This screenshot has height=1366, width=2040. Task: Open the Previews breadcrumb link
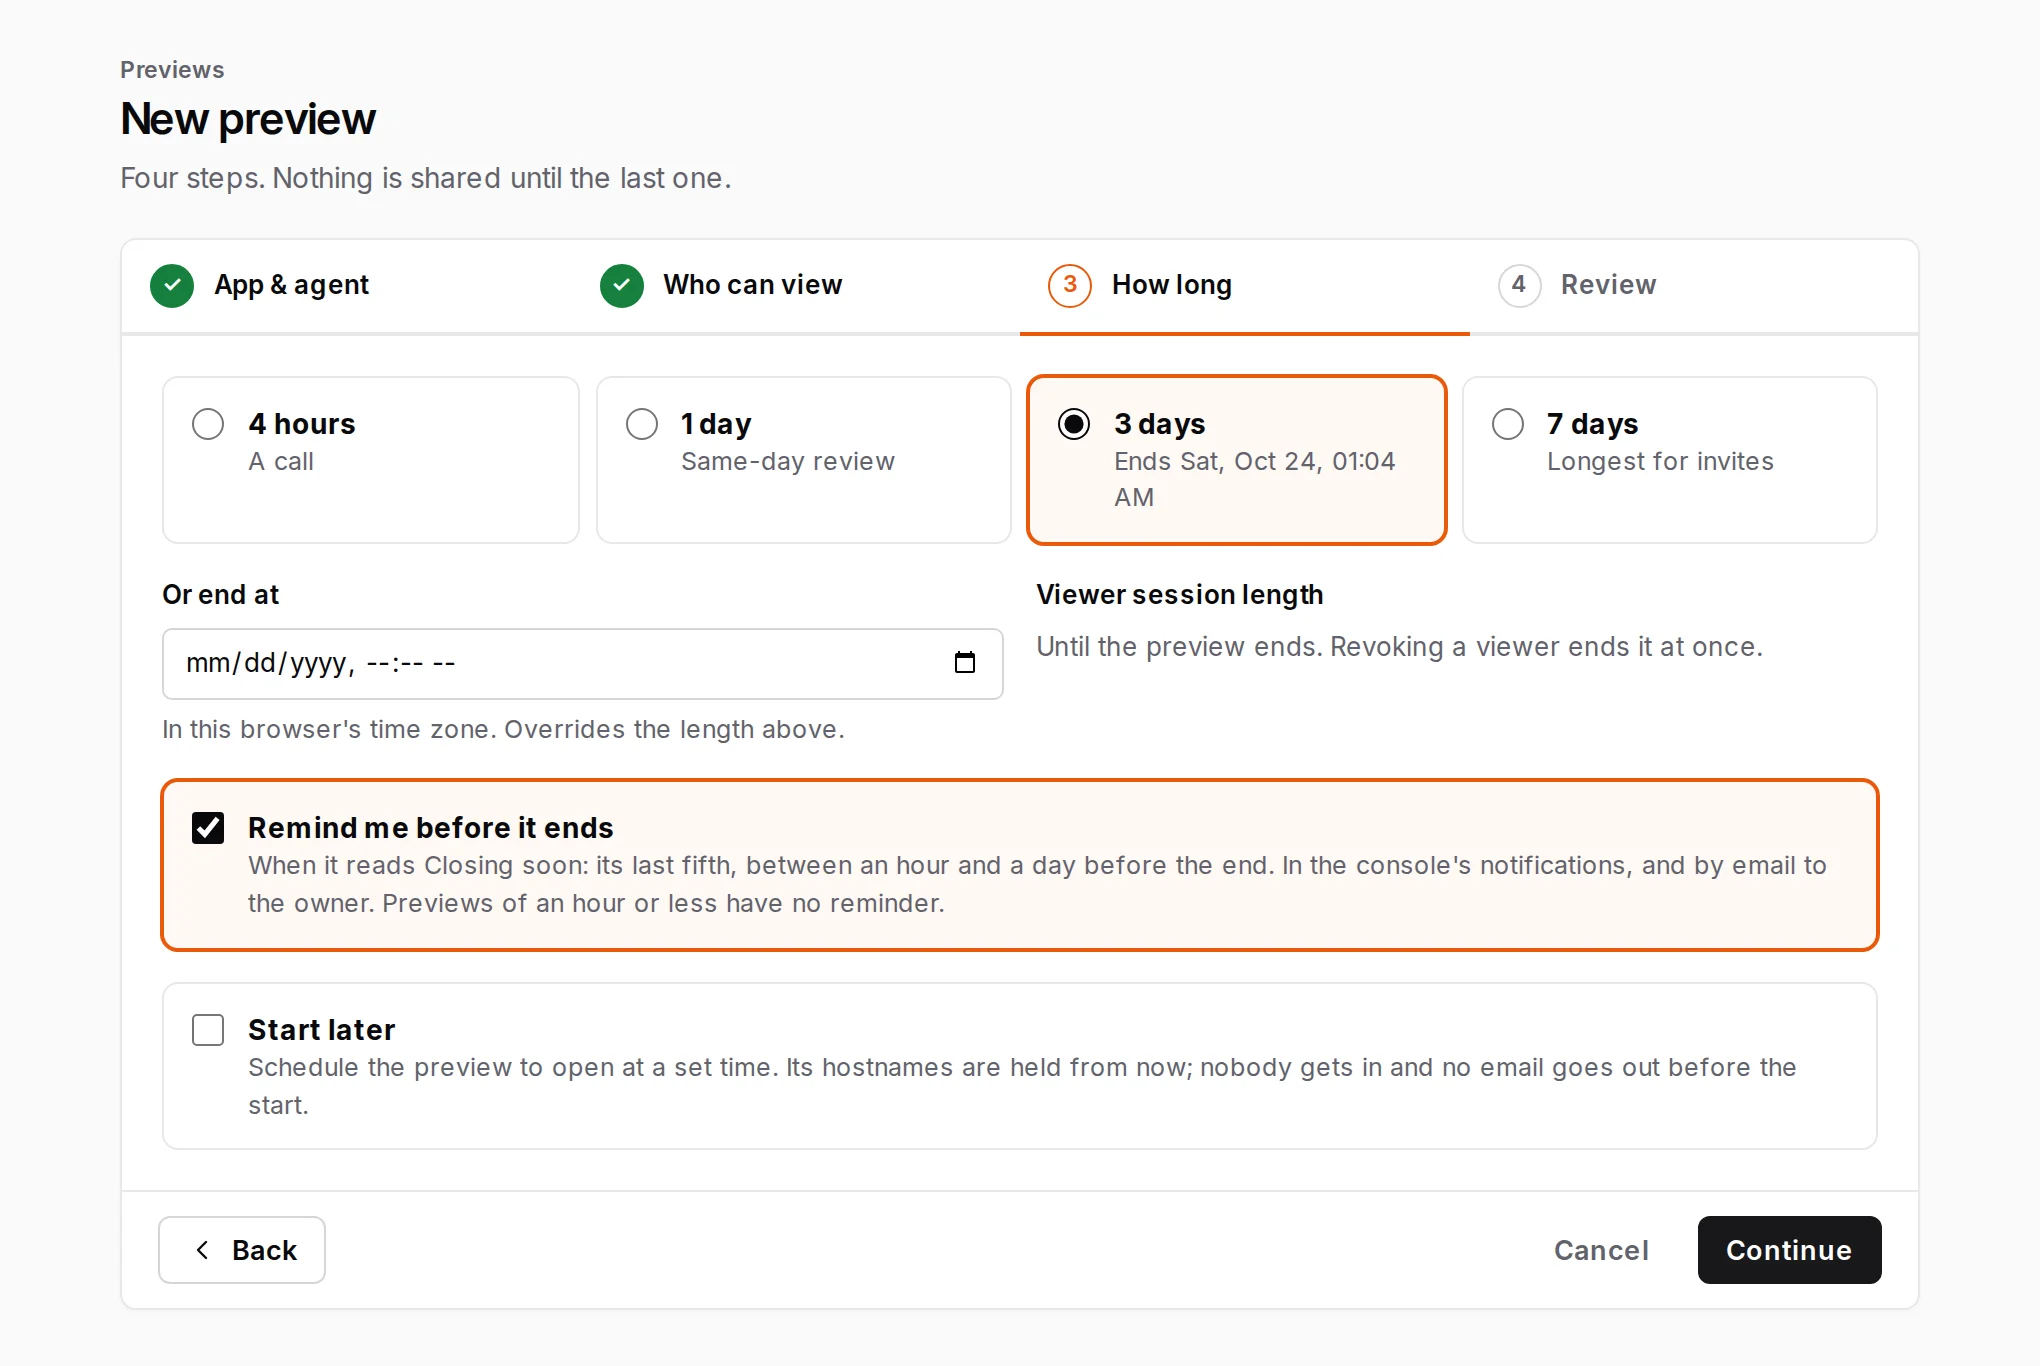172,70
